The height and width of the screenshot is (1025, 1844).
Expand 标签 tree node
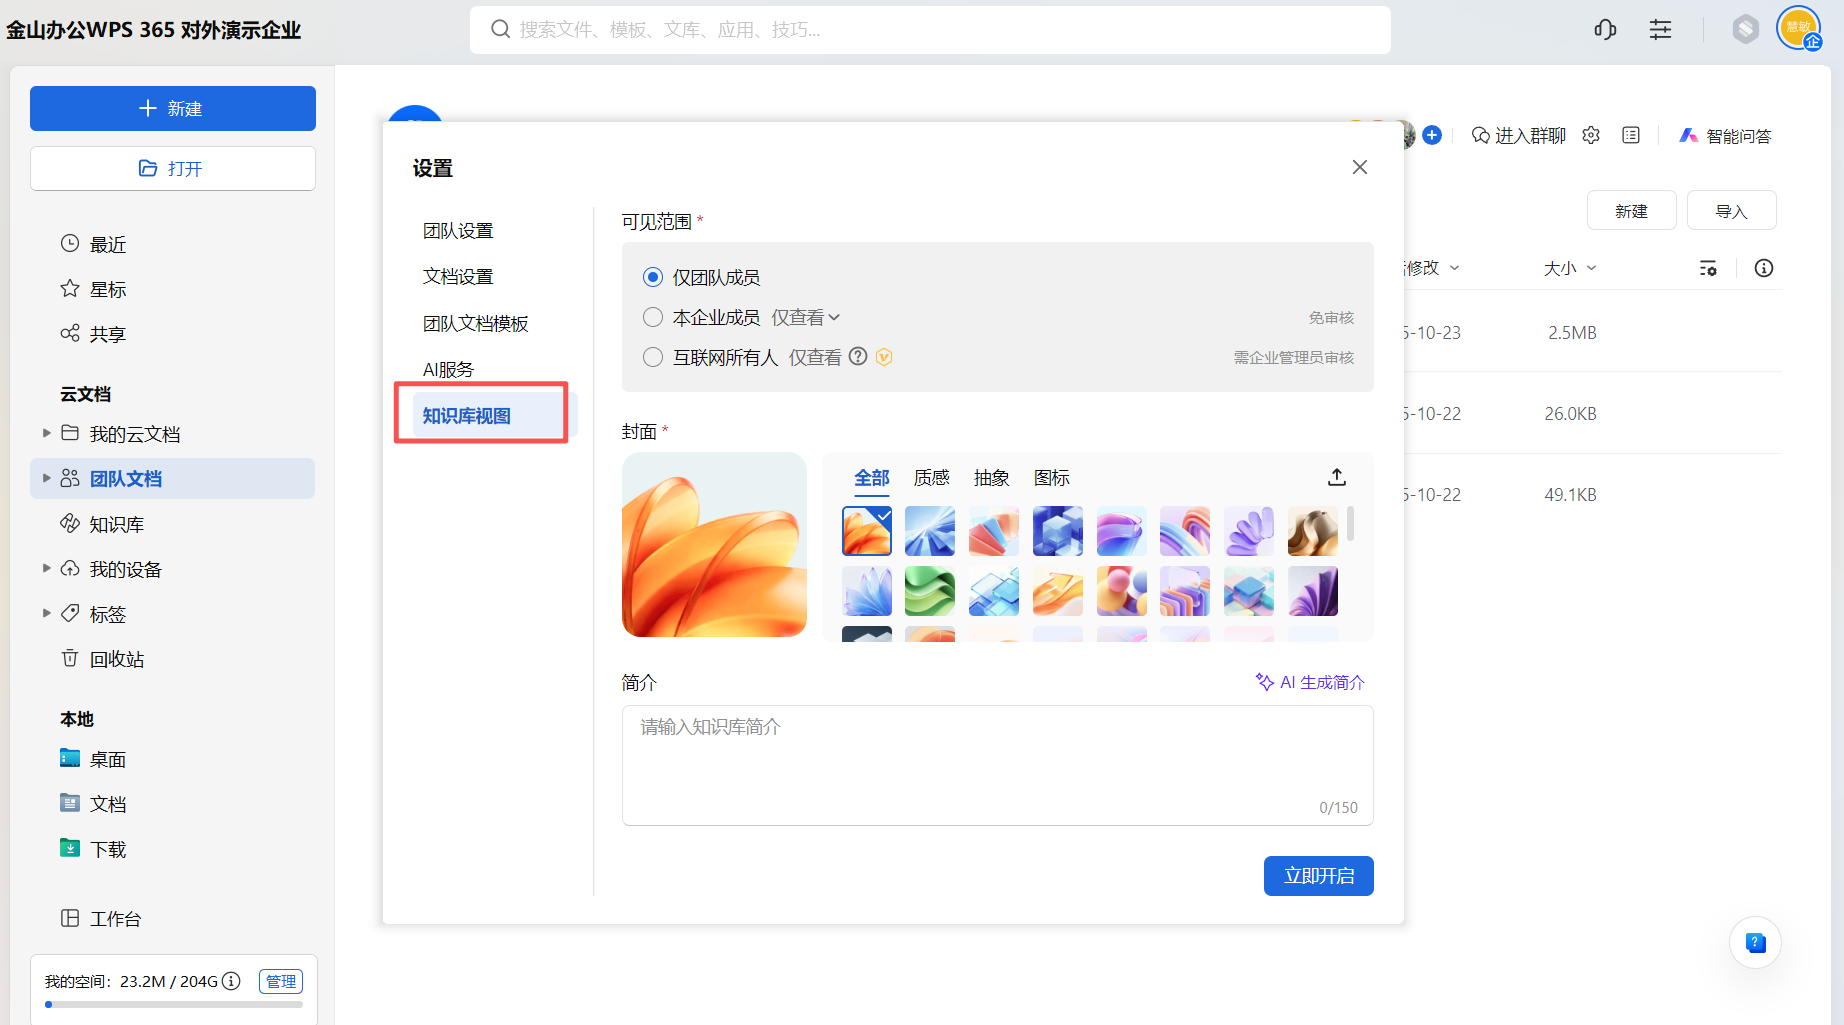click(x=46, y=613)
